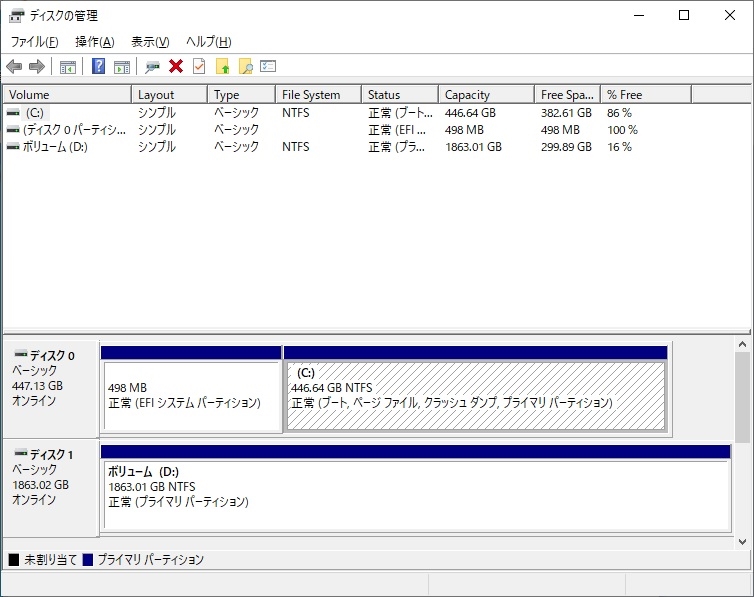Click the 382.61 GB free space cell
Image resolution: width=754 pixels, height=597 pixels.
[x=566, y=113]
